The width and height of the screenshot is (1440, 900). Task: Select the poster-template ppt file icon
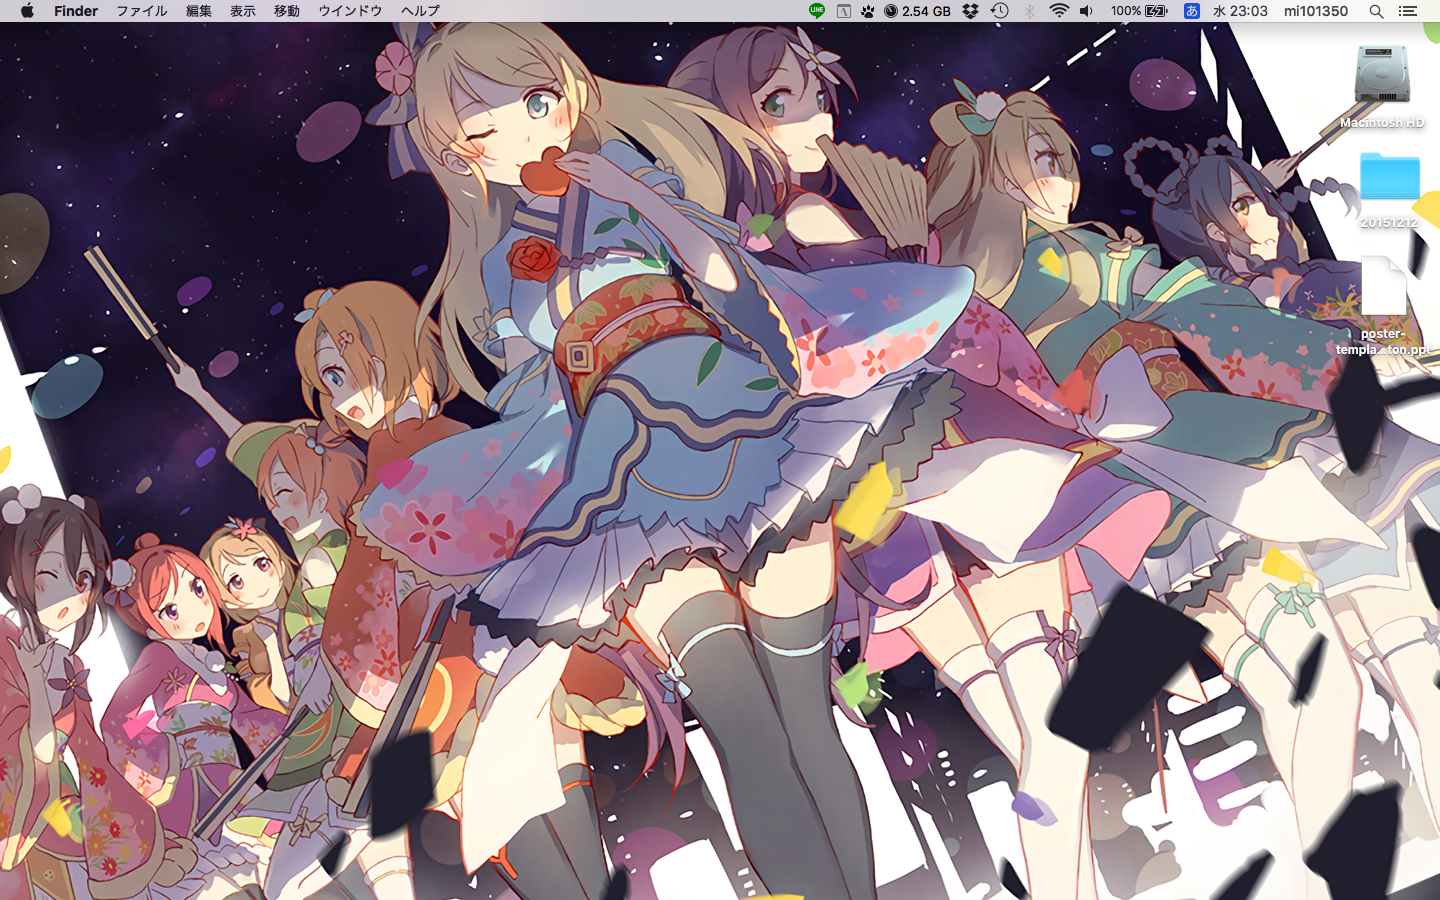click(x=1383, y=285)
